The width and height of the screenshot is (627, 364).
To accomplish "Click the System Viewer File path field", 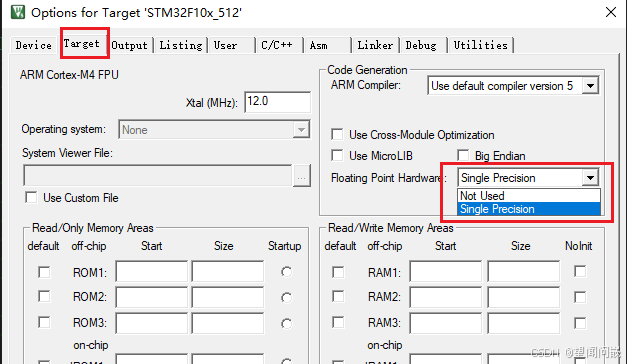I will coord(158,175).
